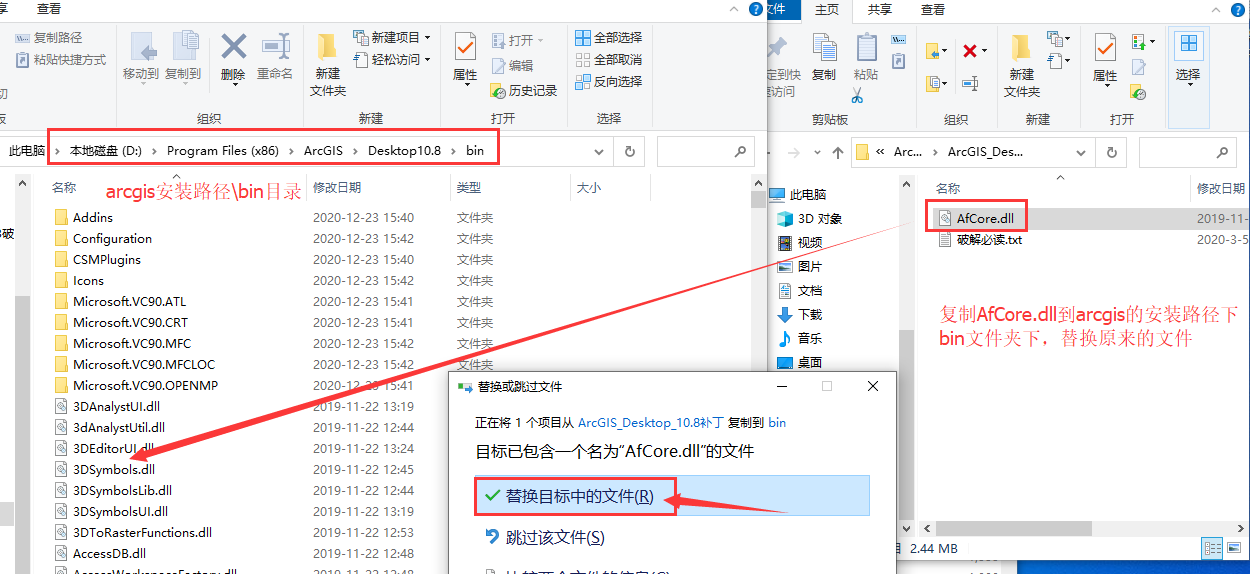Switch to details view in patch window
Image resolution: width=1250 pixels, height=574 pixels.
[x=1211, y=548]
